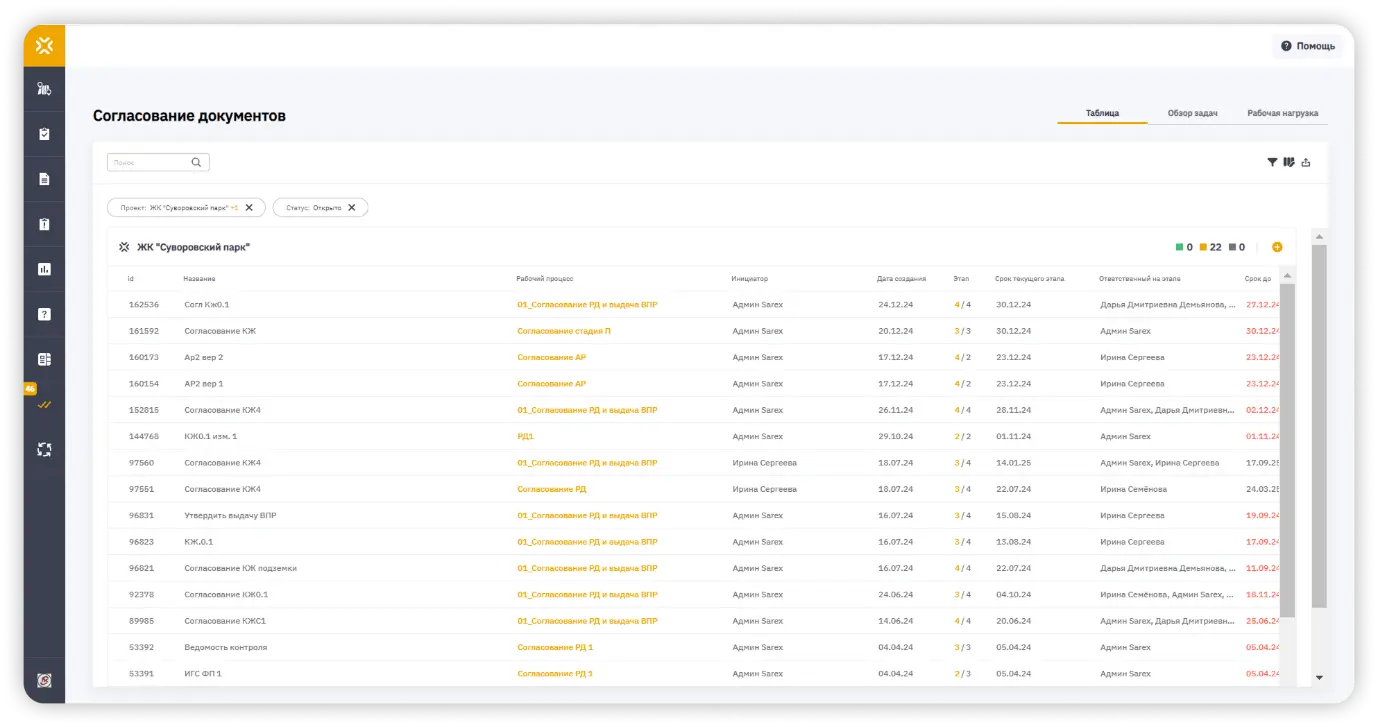Click the Поиск search input field
Screen dimensions: 1378x727
tap(148, 162)
